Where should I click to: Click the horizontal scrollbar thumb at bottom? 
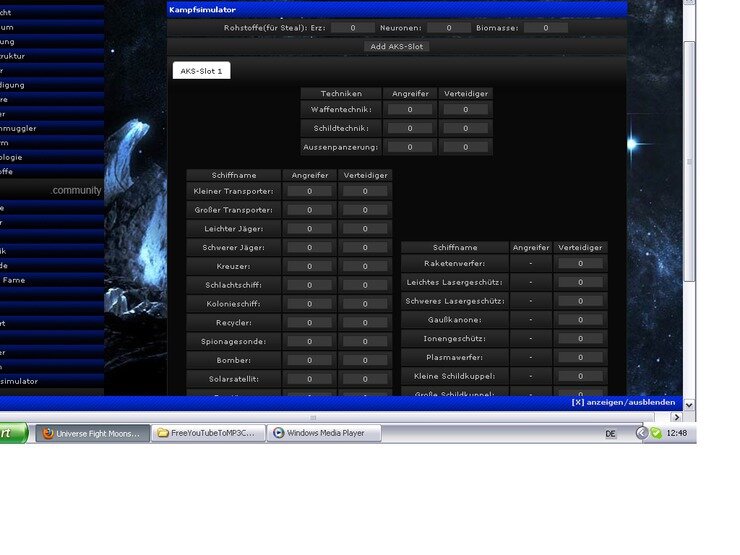311,417
